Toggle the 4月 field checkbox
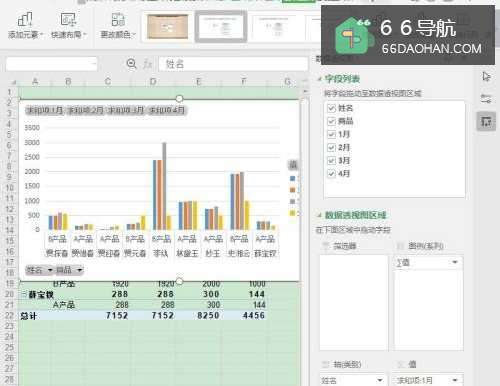 coord(331,174)
